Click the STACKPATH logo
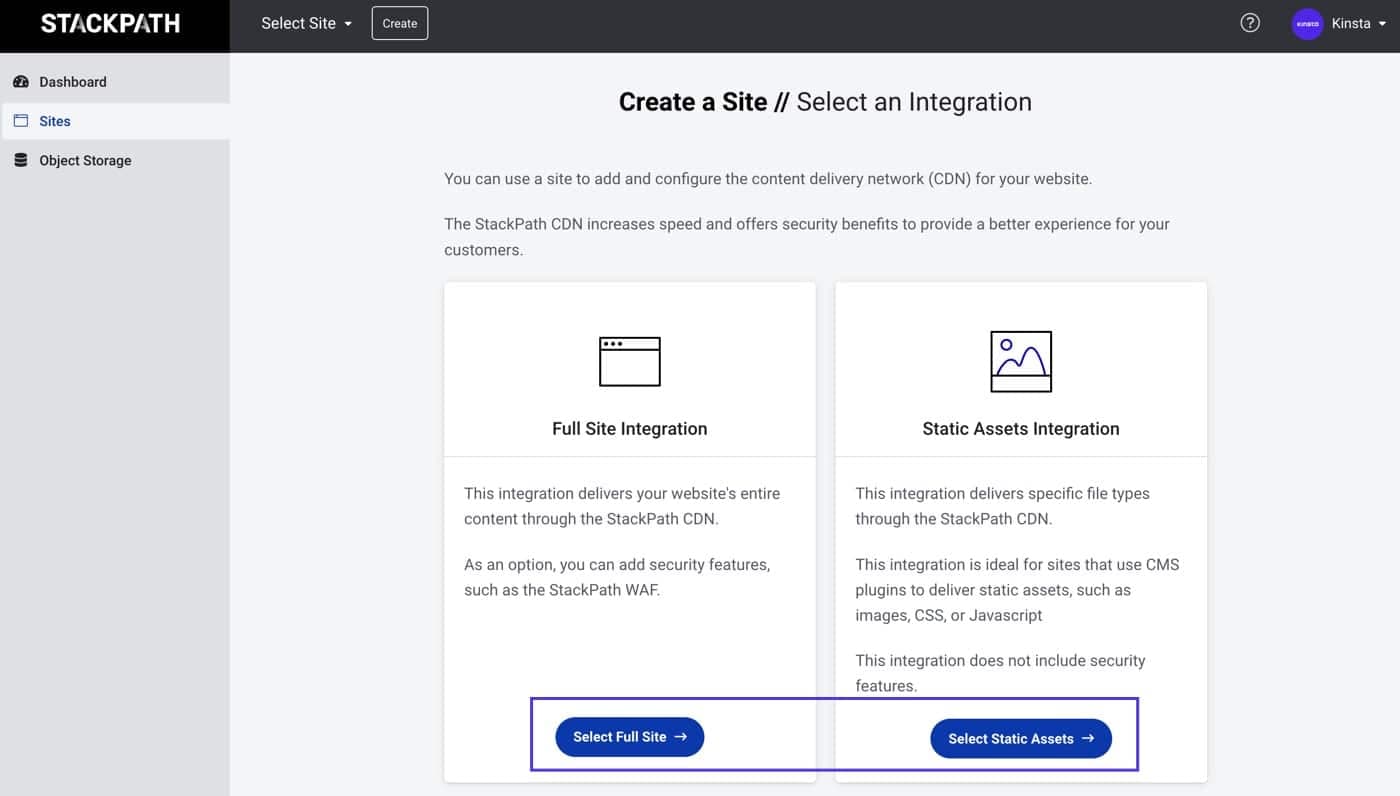This screenshot has height=796, width=1400. (110, 22)
